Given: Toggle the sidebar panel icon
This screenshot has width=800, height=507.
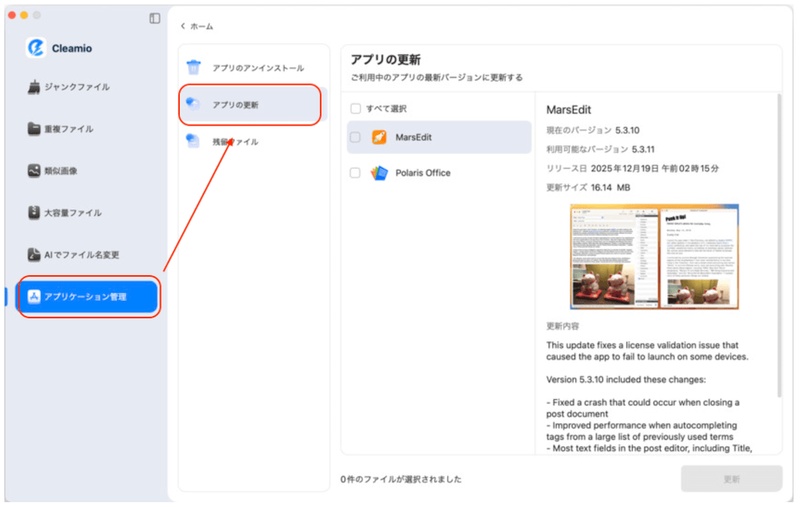Looking at the screenshot, I should (155, 18).
